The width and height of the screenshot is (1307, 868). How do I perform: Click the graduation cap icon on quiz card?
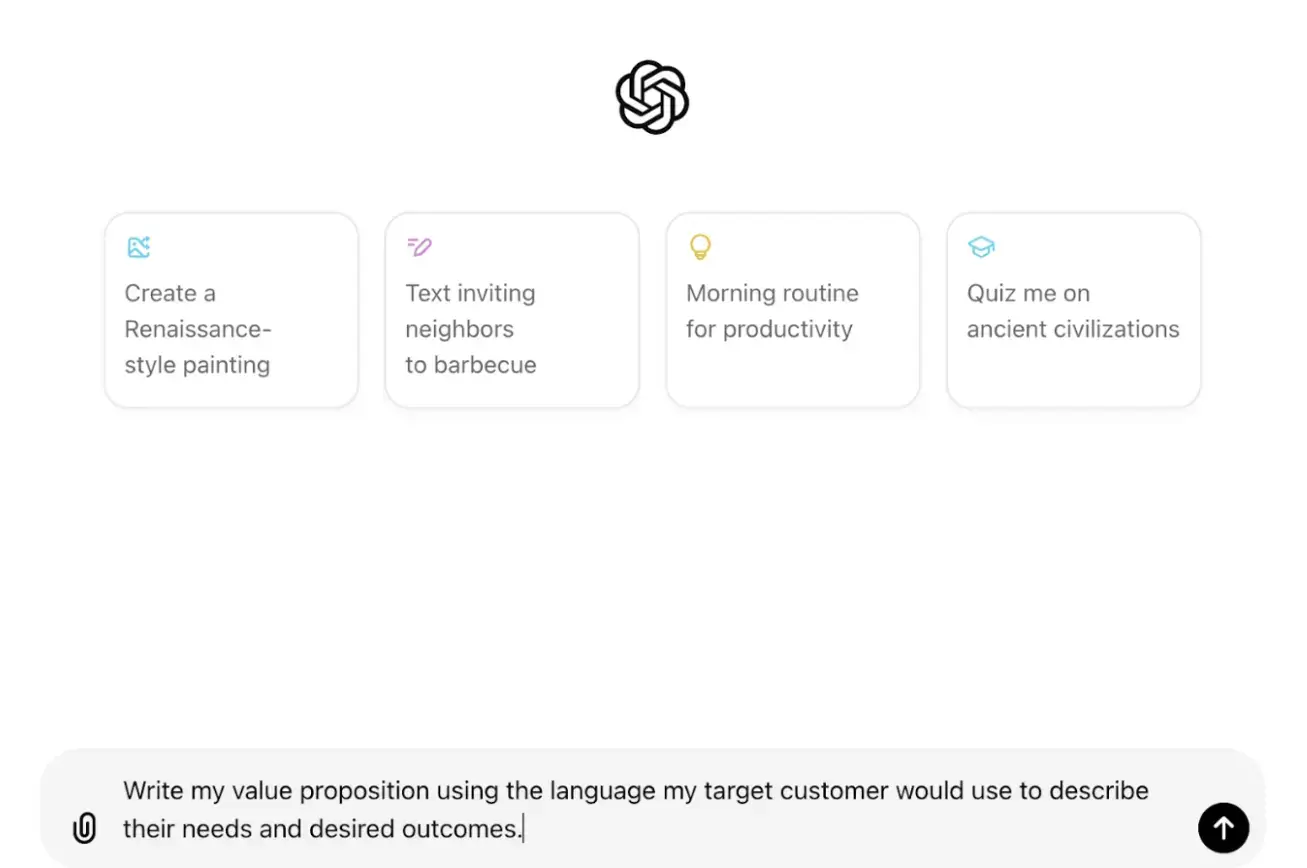(x=981, y=247)
